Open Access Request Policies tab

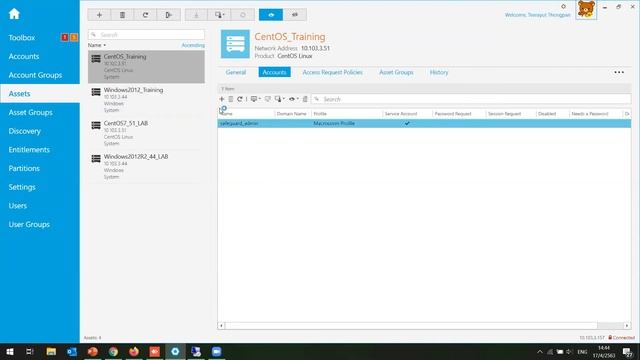point(333,72)
